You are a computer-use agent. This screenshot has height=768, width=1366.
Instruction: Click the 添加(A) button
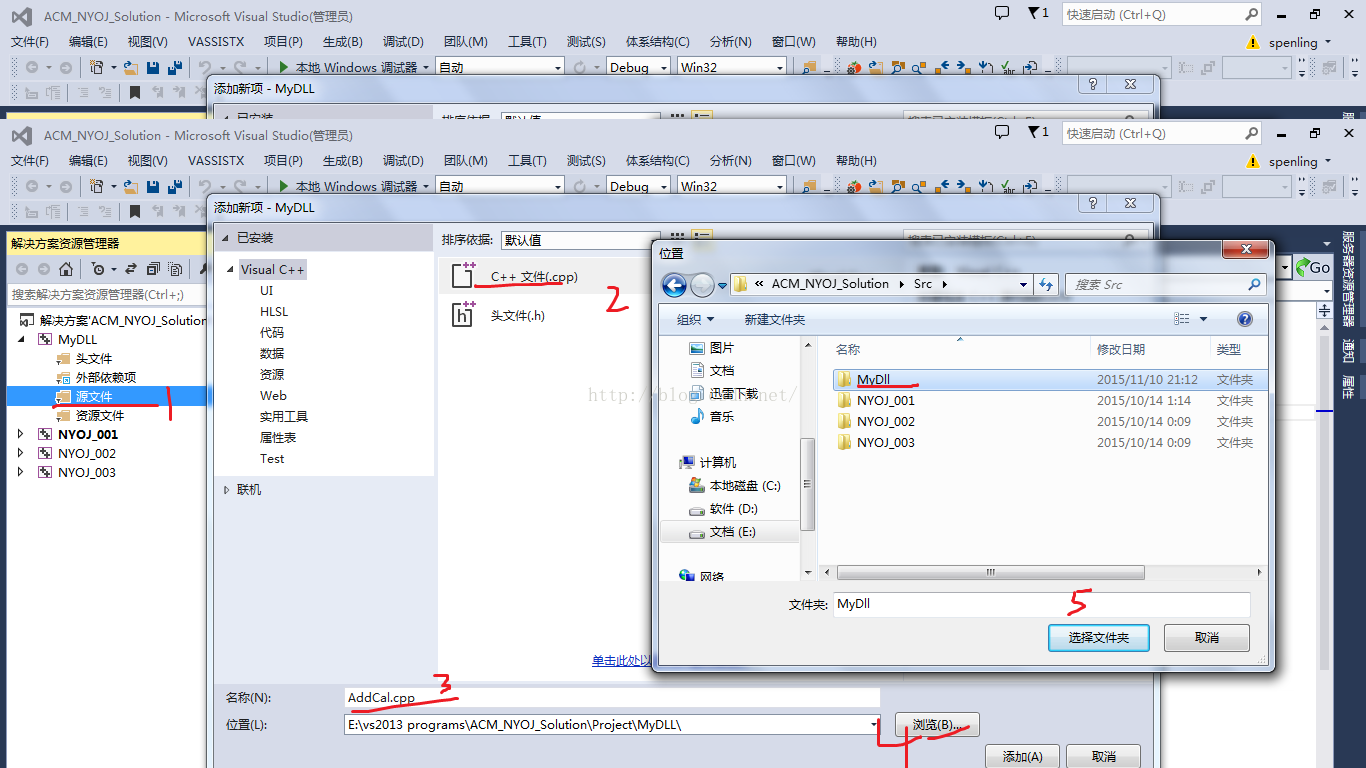(1022, 756)
